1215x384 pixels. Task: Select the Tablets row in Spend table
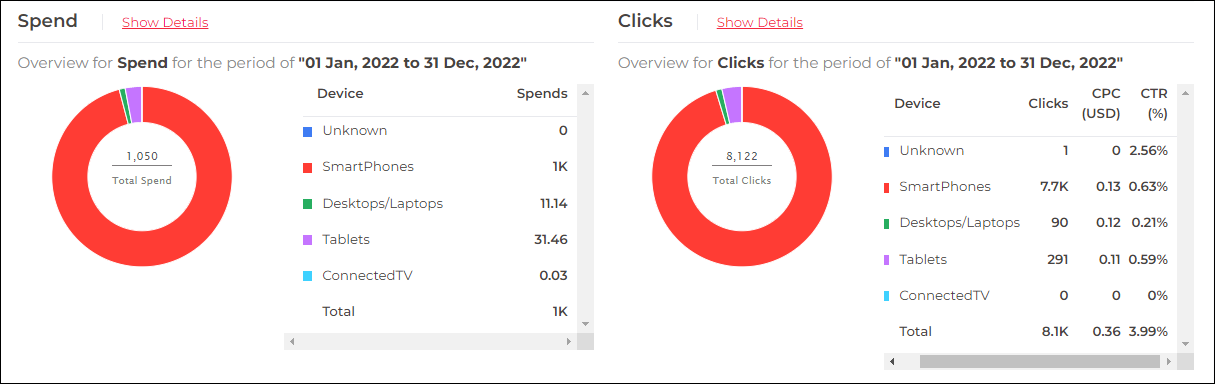(436, 239)
